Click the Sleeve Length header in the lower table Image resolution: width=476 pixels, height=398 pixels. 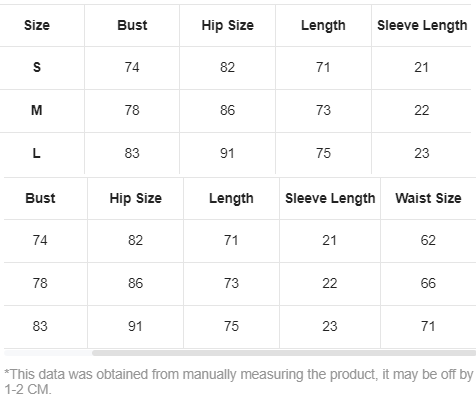pyautogui.click(x=330, y=198)
